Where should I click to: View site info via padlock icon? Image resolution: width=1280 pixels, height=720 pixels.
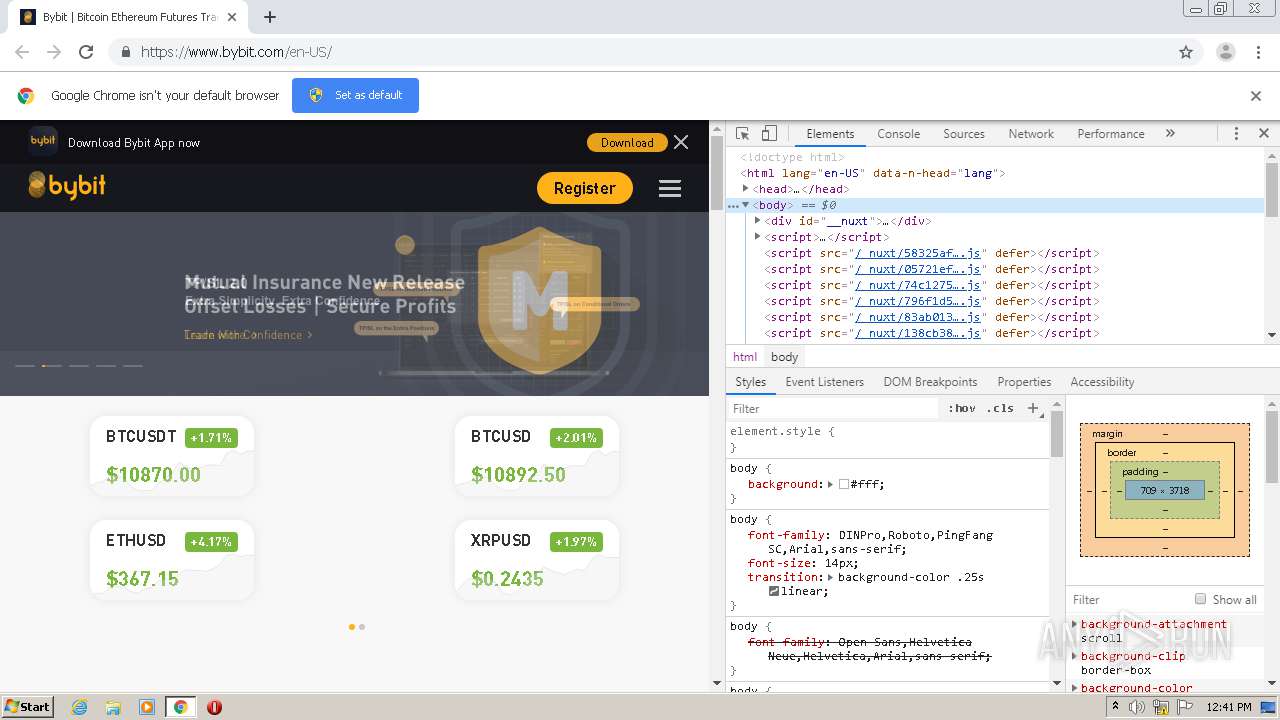pos(125,52)
